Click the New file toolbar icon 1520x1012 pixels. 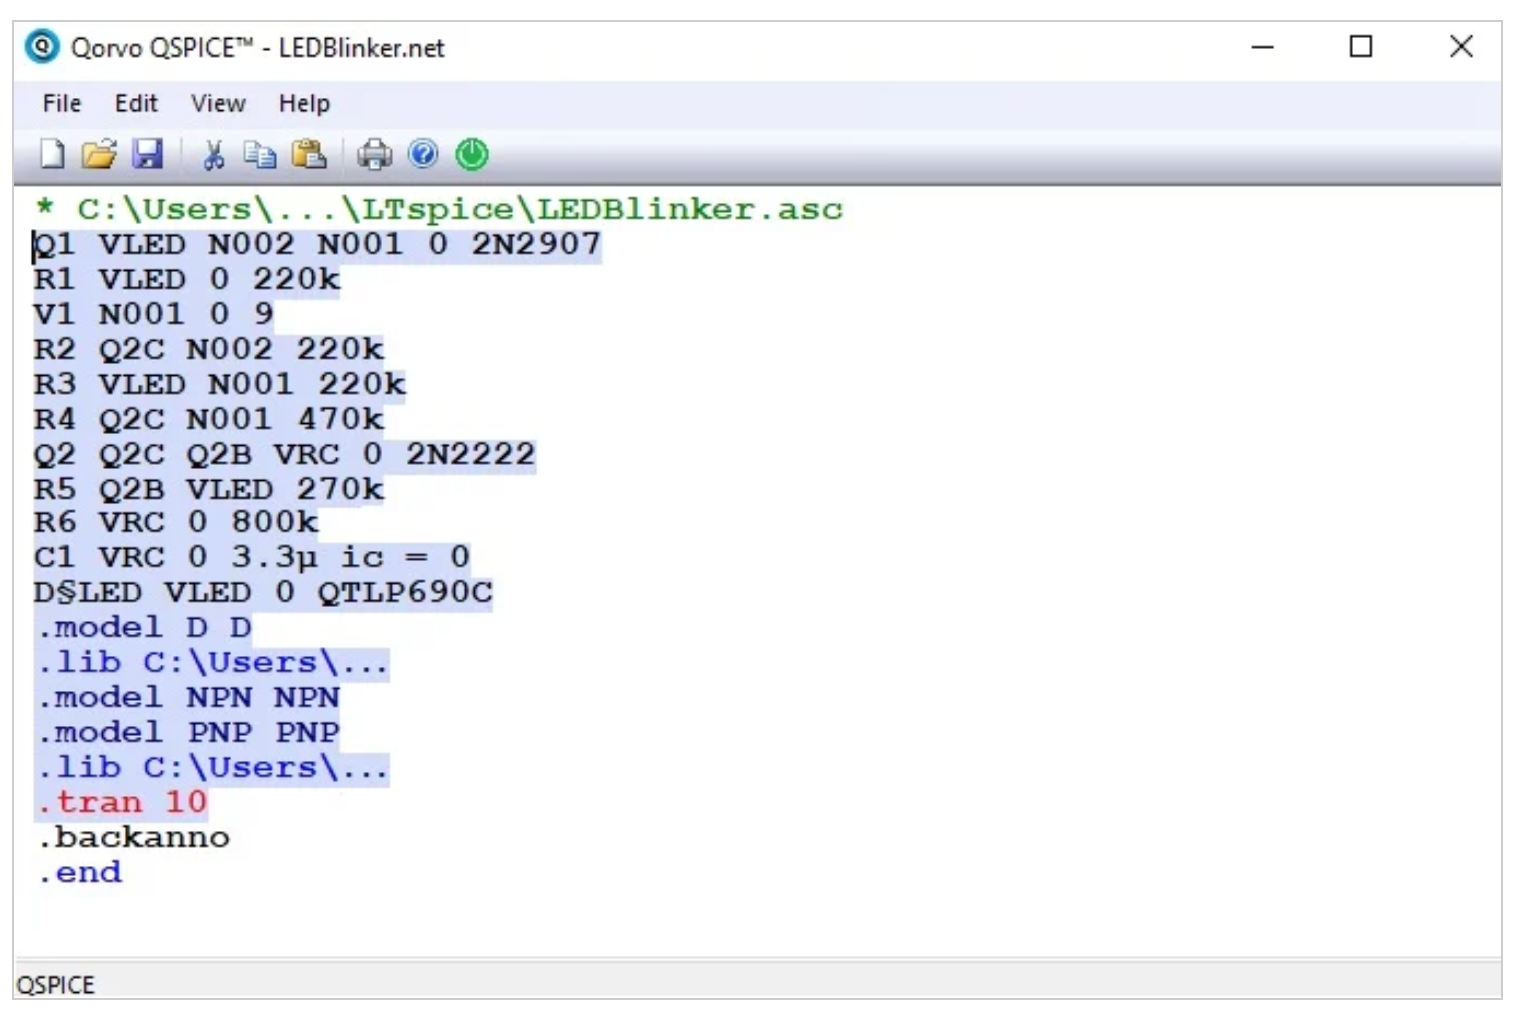coord(52,154)
